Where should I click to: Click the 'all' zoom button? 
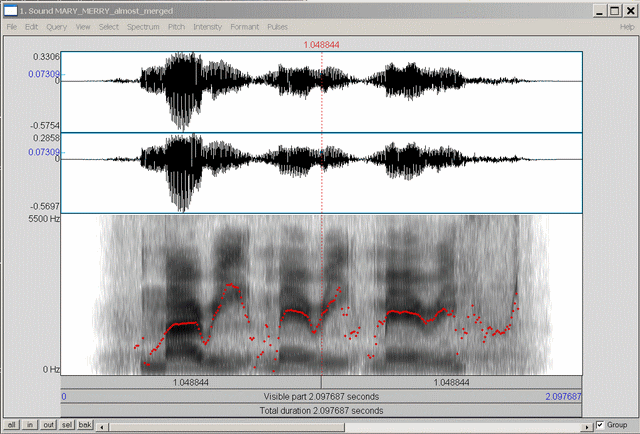tap(14, 425)
